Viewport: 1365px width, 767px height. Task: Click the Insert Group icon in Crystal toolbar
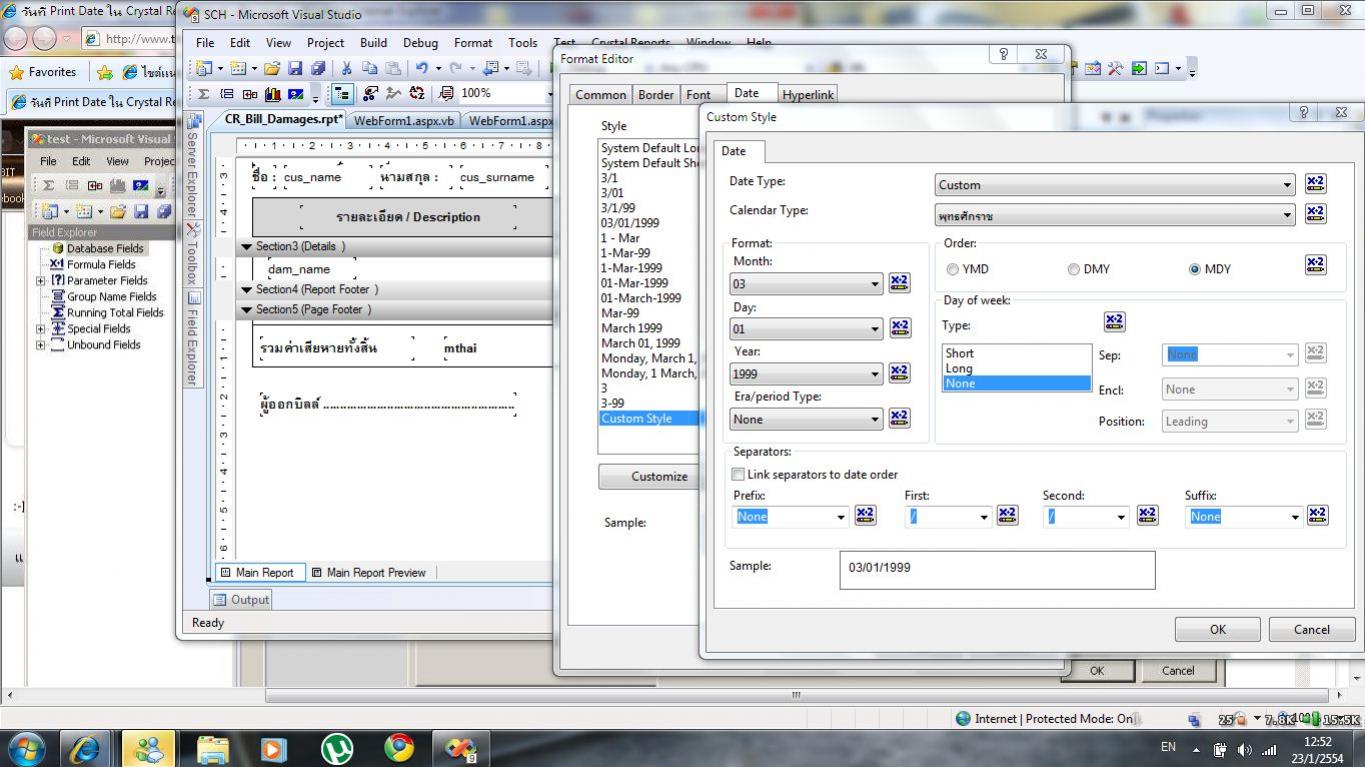pos(226,94)
